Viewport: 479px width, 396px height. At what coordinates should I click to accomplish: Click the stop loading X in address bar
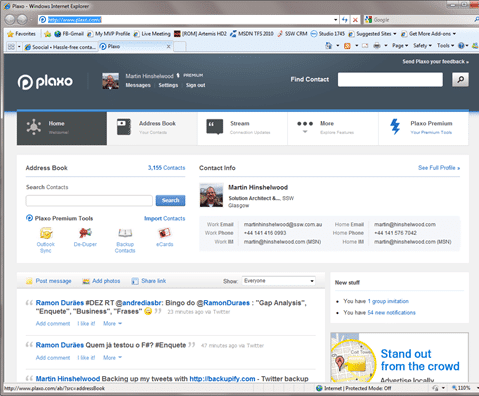355,20
